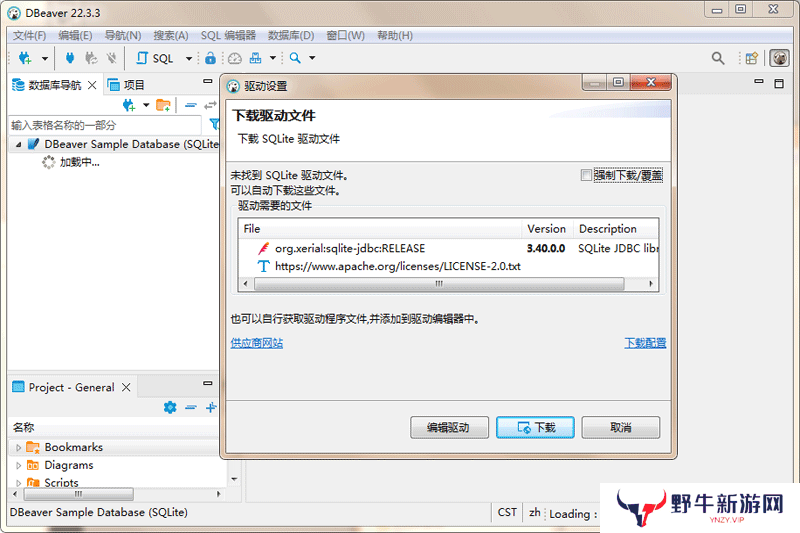Toggle link with editor arrows in navigator
The height and width of the screenshot is (533, 800).
[x=210, y=106]
